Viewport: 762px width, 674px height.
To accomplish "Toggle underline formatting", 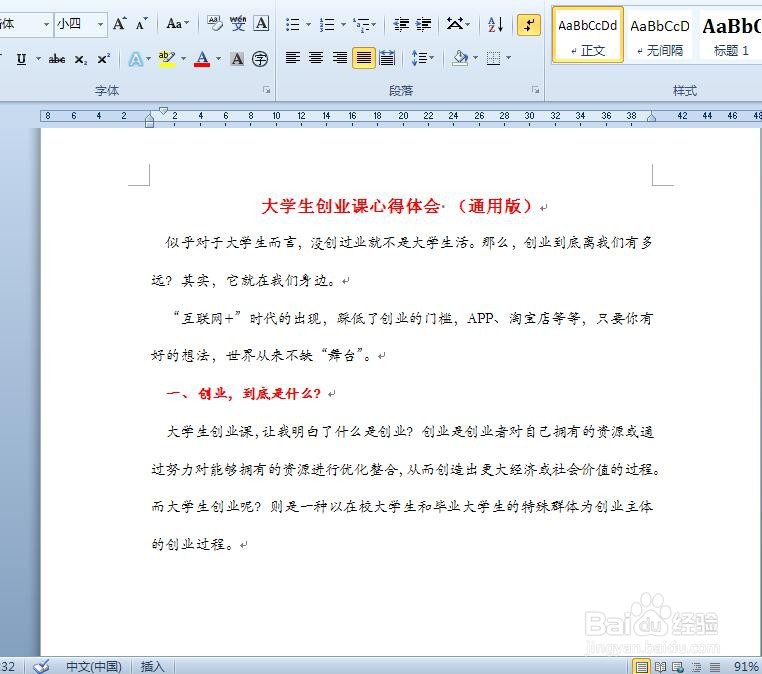I will (21, 59).
